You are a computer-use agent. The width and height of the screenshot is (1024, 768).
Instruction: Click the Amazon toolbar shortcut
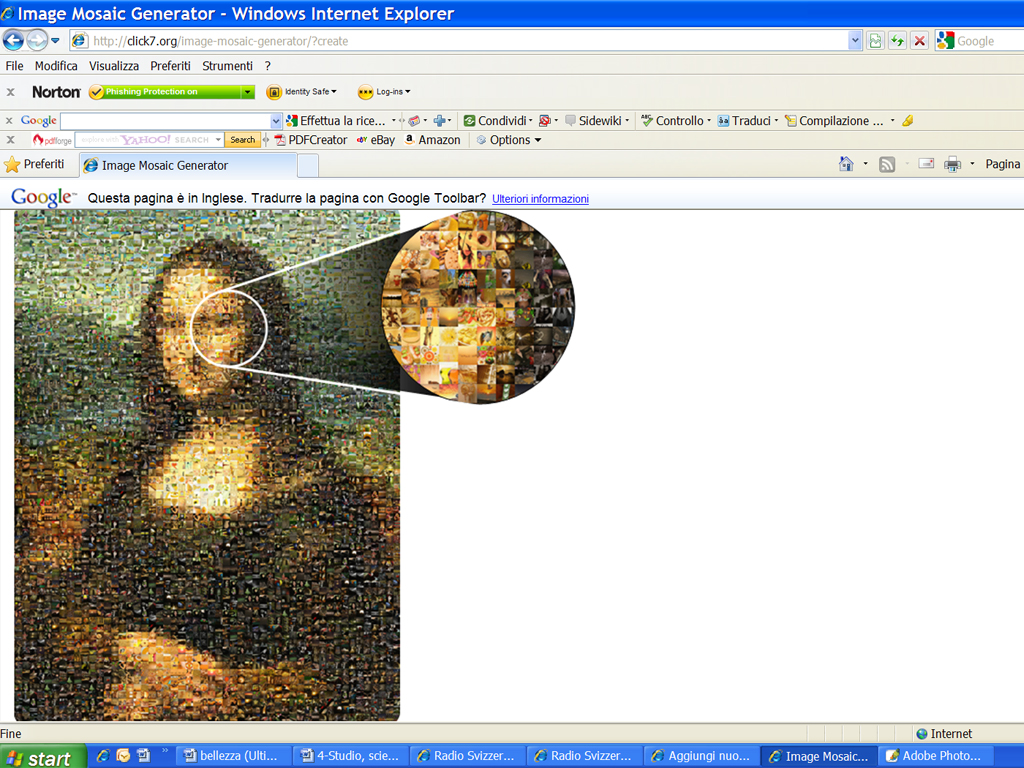pyautogui.click(x=432, y=140)
